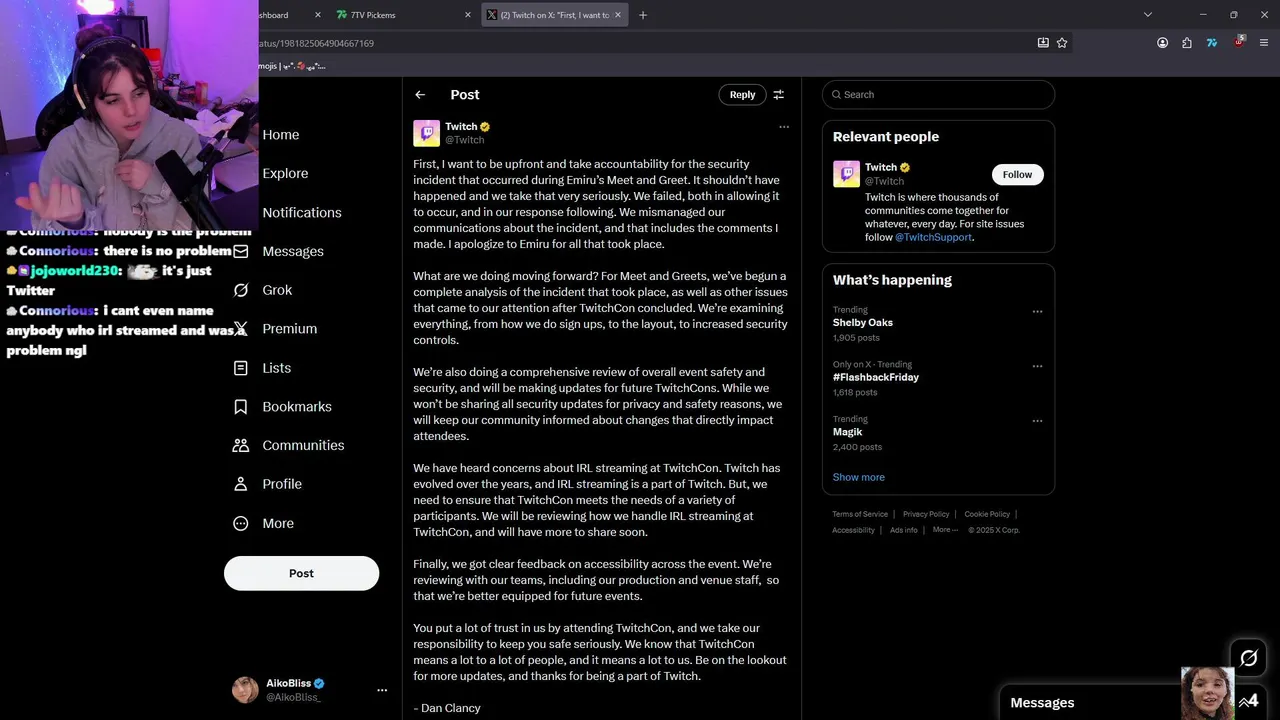Click the @Twitch handle under the post author
This screenshot has height=720, width=1280.
click(464, 140)
